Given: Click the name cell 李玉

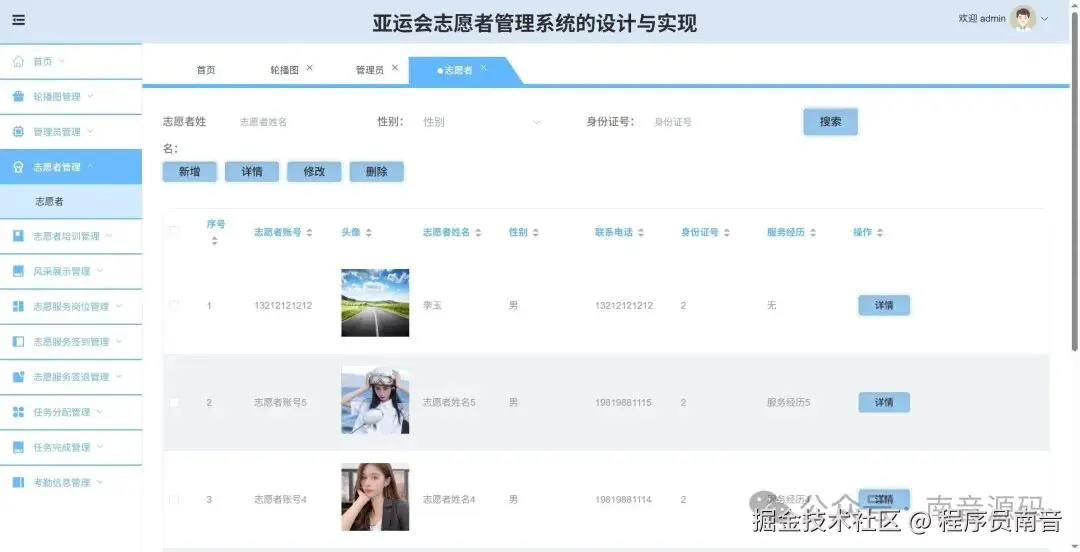Looking at the screenshot, I should (432, 305).
